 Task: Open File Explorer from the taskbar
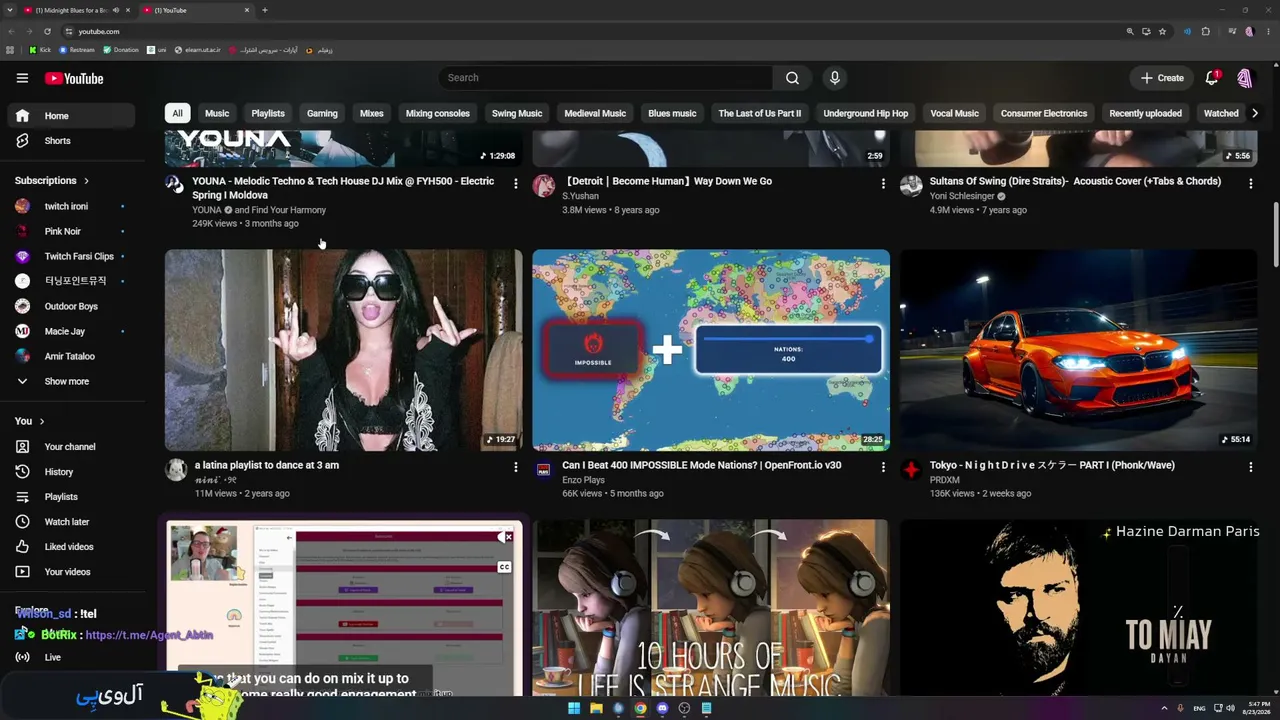596,709
